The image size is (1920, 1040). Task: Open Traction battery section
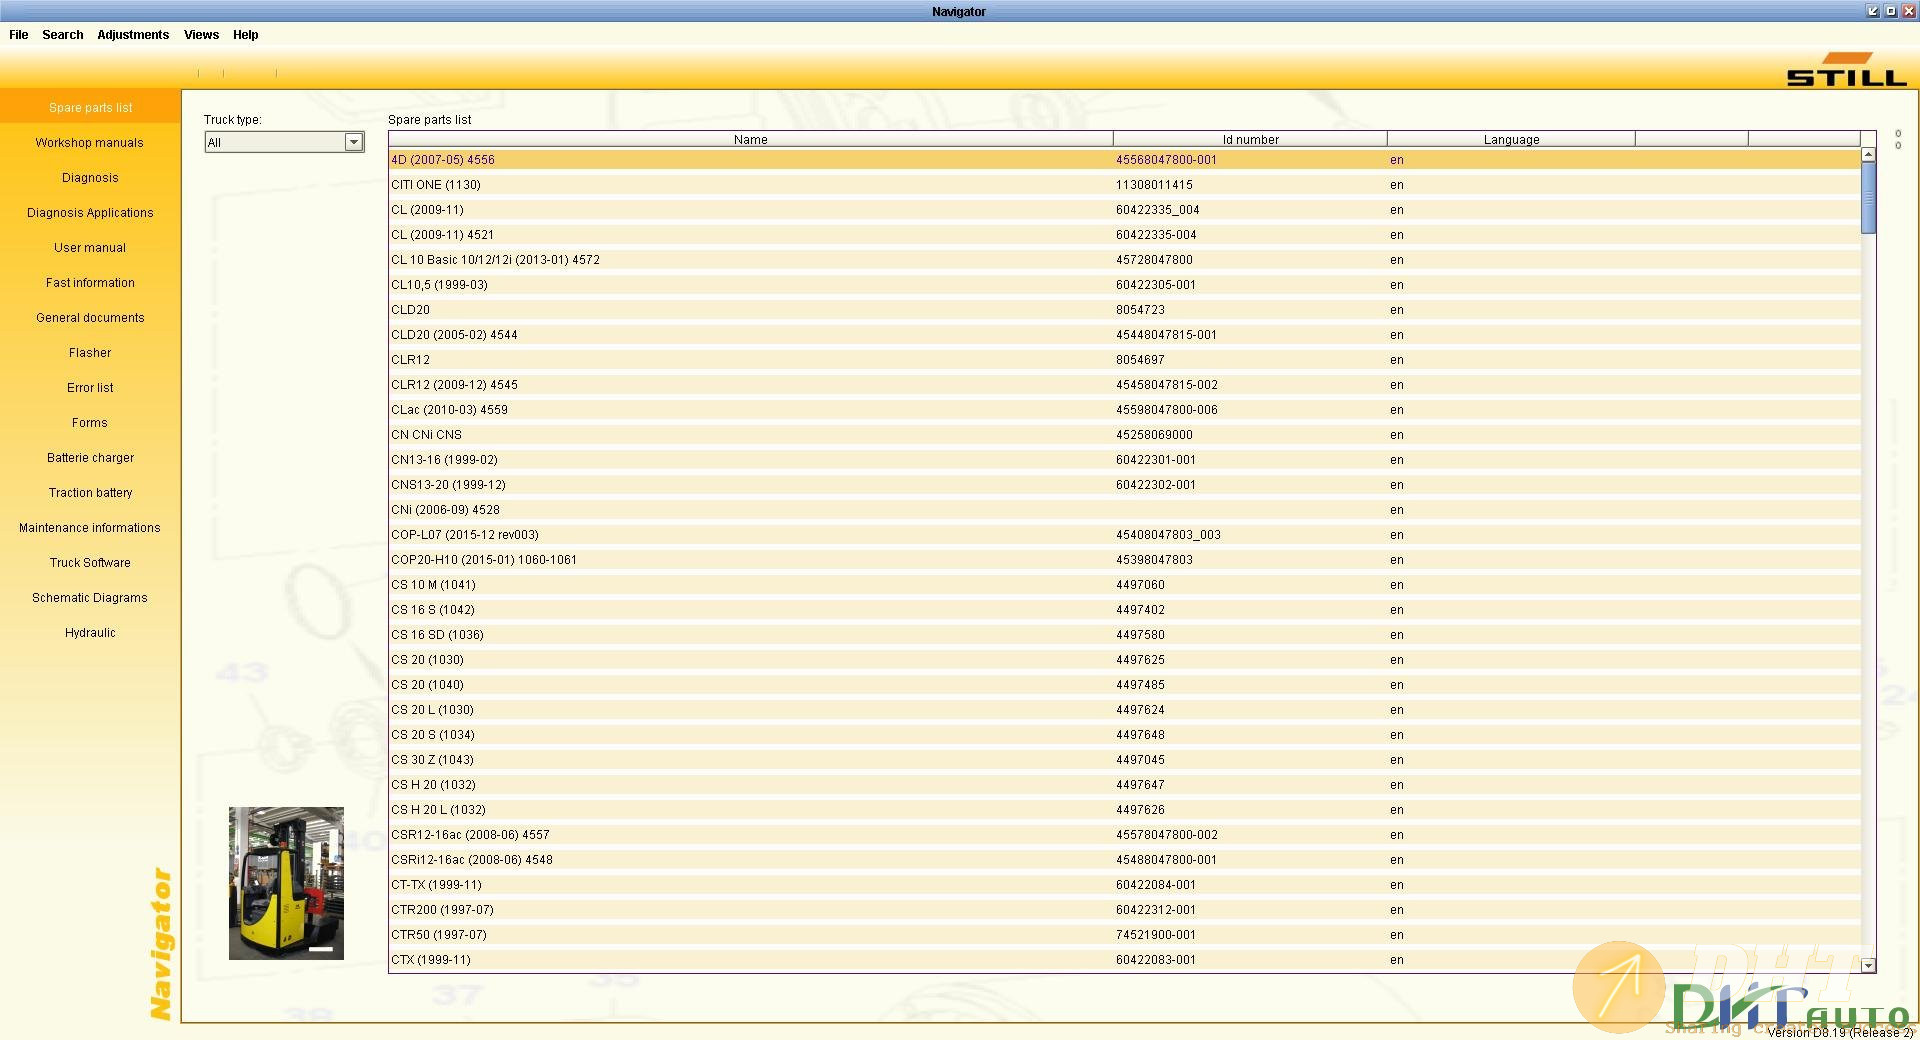90,493
